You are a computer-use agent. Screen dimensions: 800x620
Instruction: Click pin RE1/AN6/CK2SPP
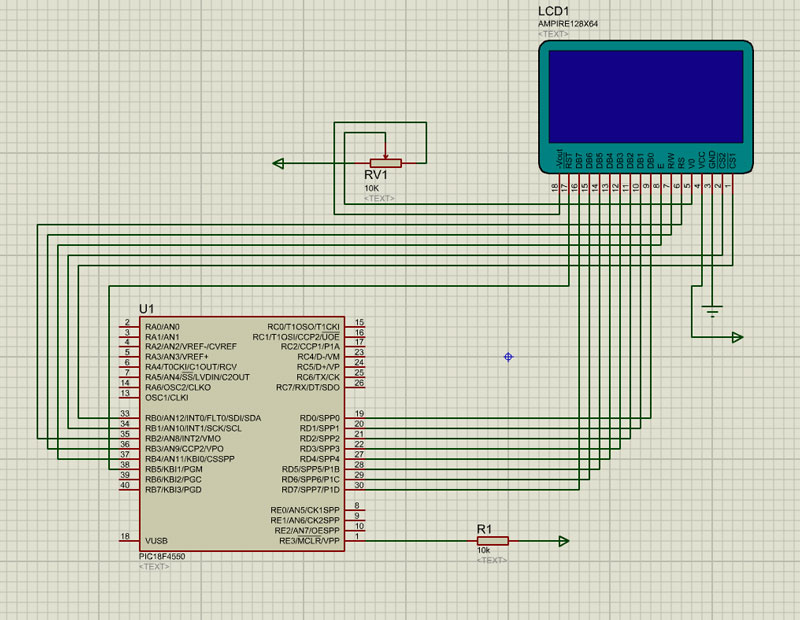pyautogui.click(x=305, y=520)
